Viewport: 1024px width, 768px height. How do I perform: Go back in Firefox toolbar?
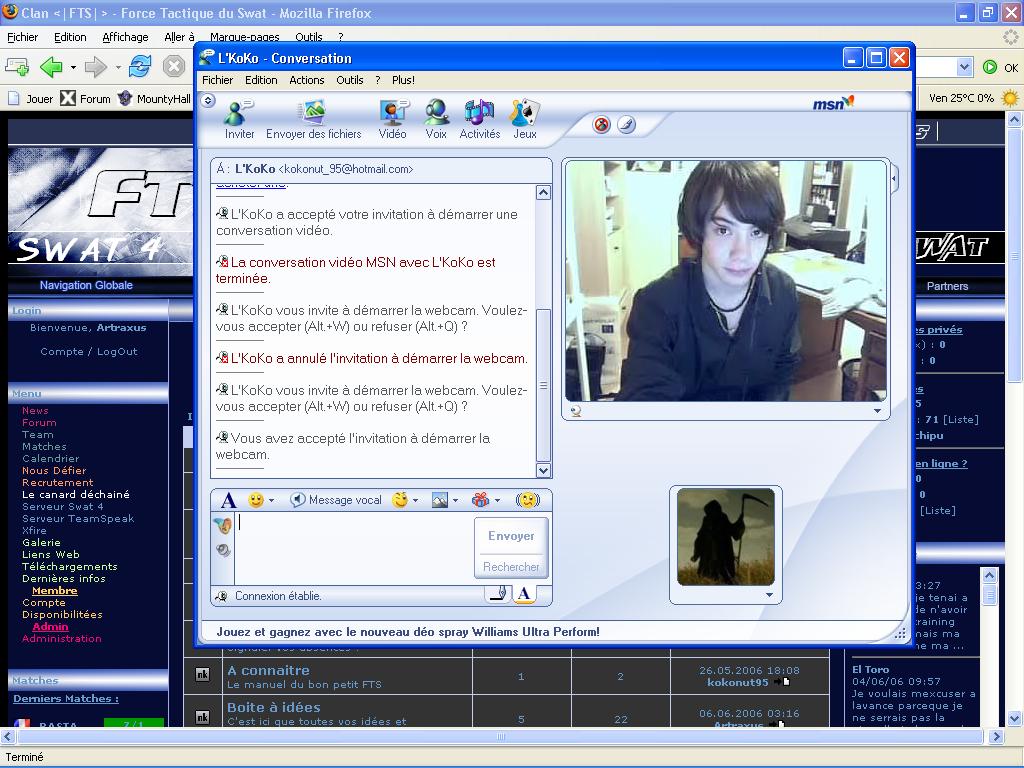pyautogui.click(x=51, y=67)
